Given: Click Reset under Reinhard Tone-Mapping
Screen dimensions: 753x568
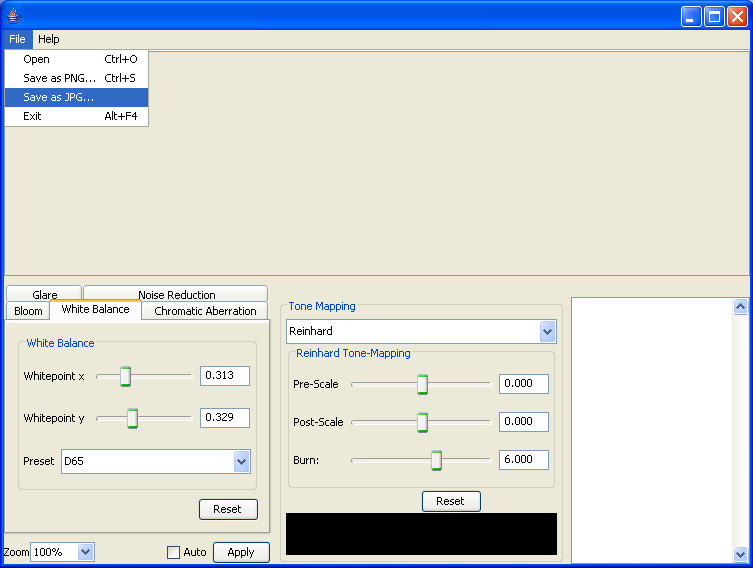Looking at the screenshot, I should [x=451, y=501].
